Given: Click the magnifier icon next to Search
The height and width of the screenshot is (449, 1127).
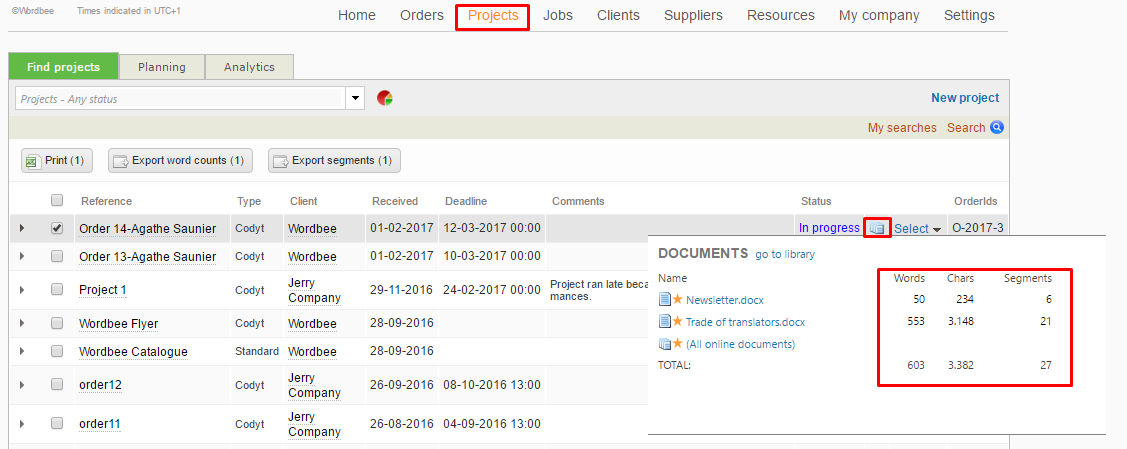Looking at the screenshot, I should [x=996, y=128].
